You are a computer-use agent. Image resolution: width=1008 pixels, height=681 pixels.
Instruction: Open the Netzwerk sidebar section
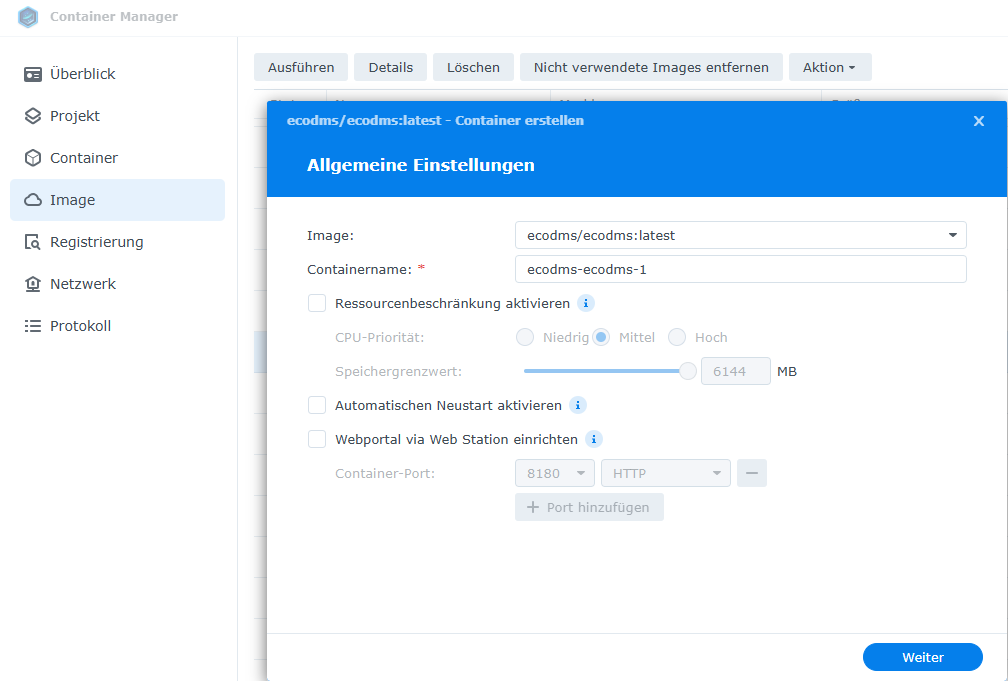pos(83,284)
